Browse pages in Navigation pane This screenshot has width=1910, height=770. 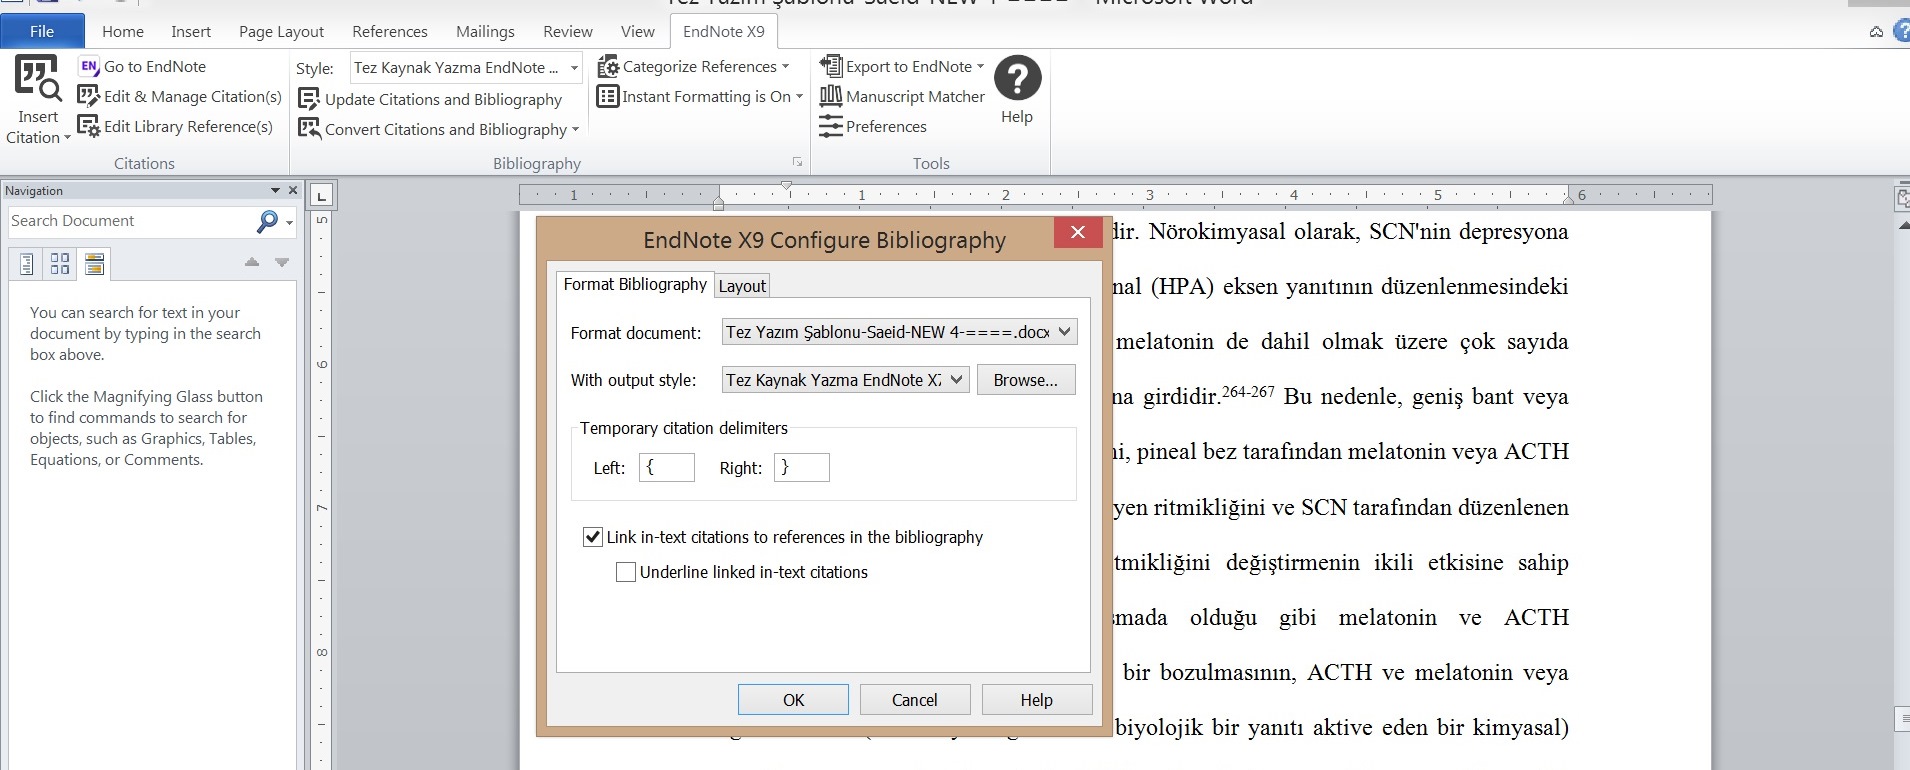pos(60,264)
